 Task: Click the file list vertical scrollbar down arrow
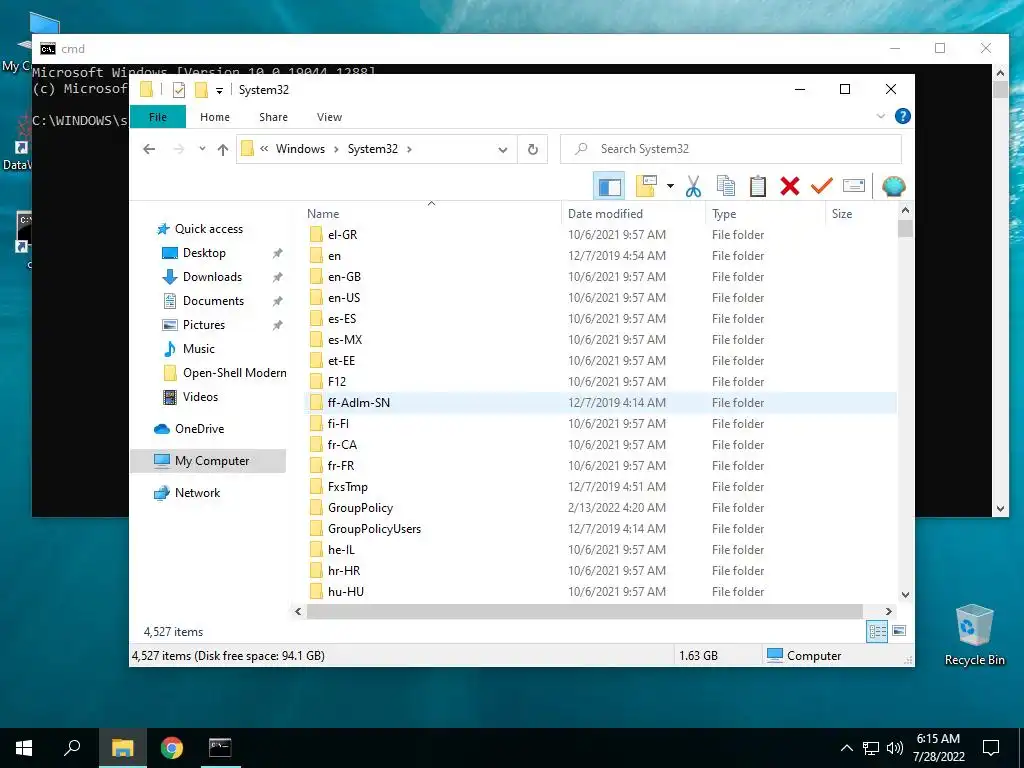(x=905, y=595)
